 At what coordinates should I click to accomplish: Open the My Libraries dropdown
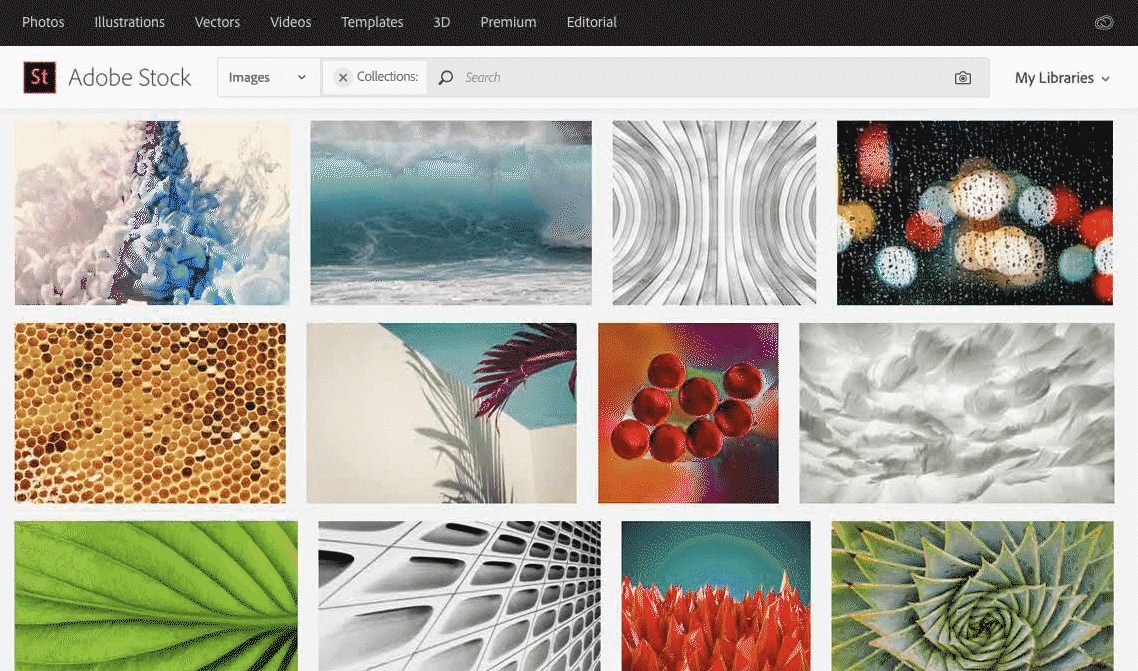tap(1062, 78)
